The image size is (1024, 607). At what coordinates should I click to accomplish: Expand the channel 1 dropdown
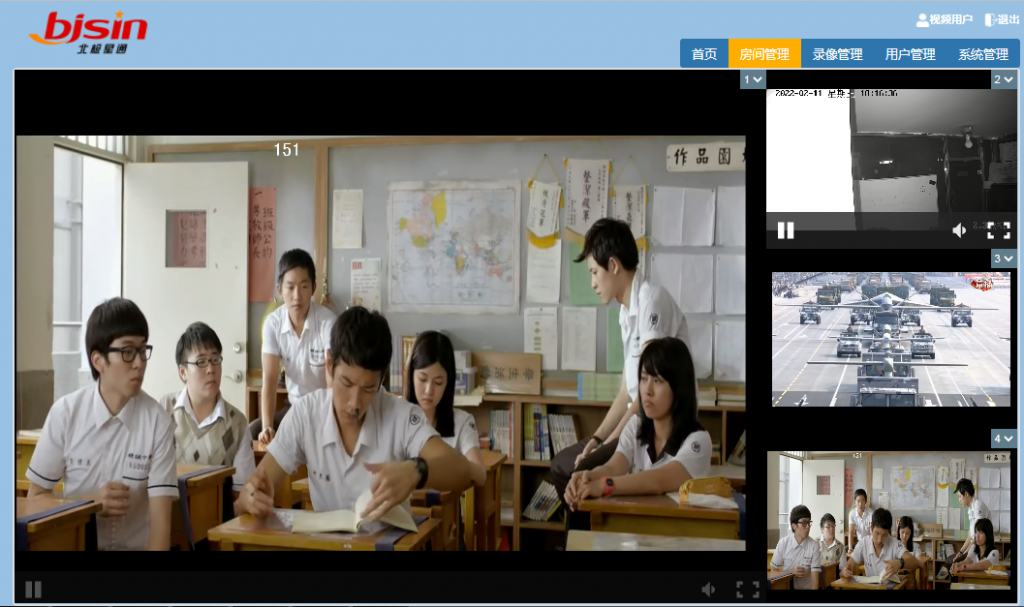point(752,80)
